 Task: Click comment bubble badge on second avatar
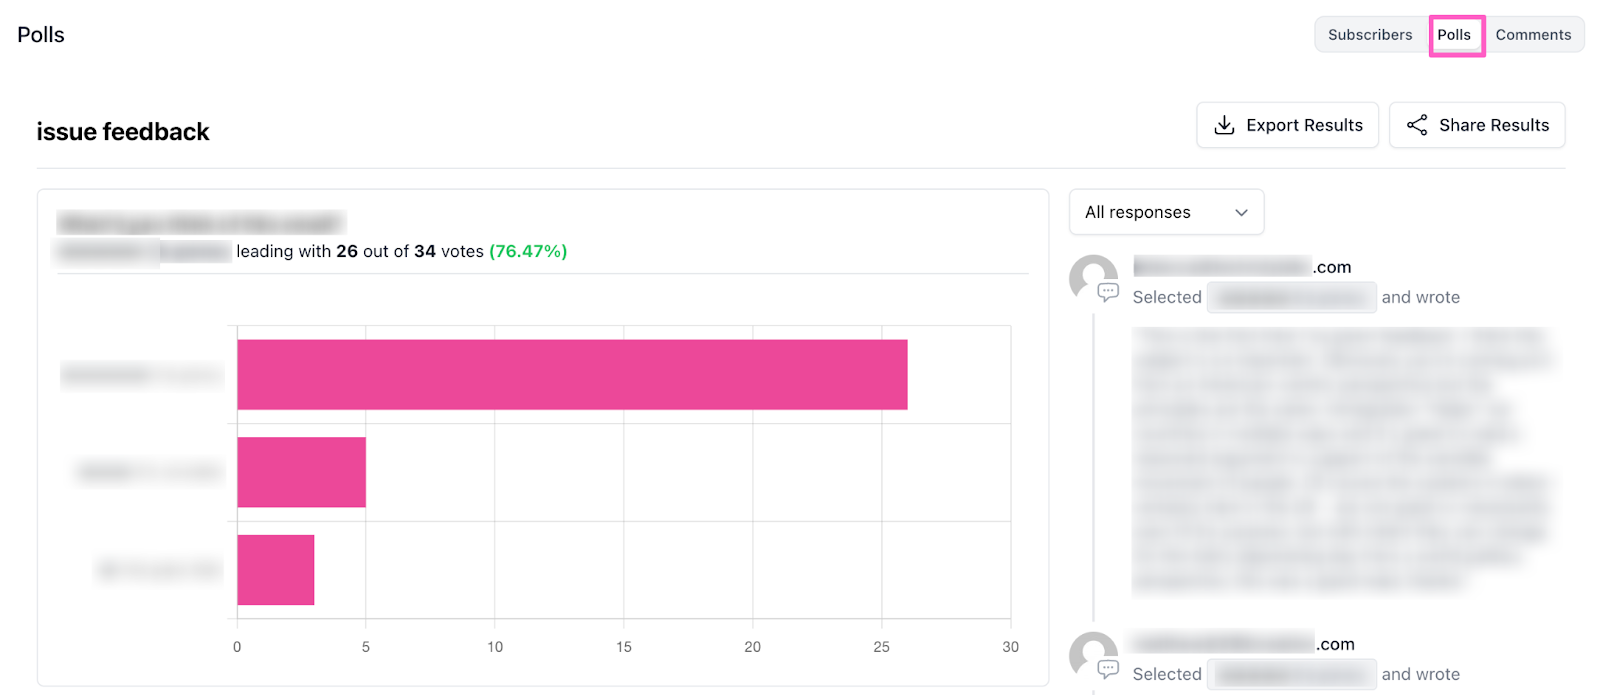tap(1108, 669)
